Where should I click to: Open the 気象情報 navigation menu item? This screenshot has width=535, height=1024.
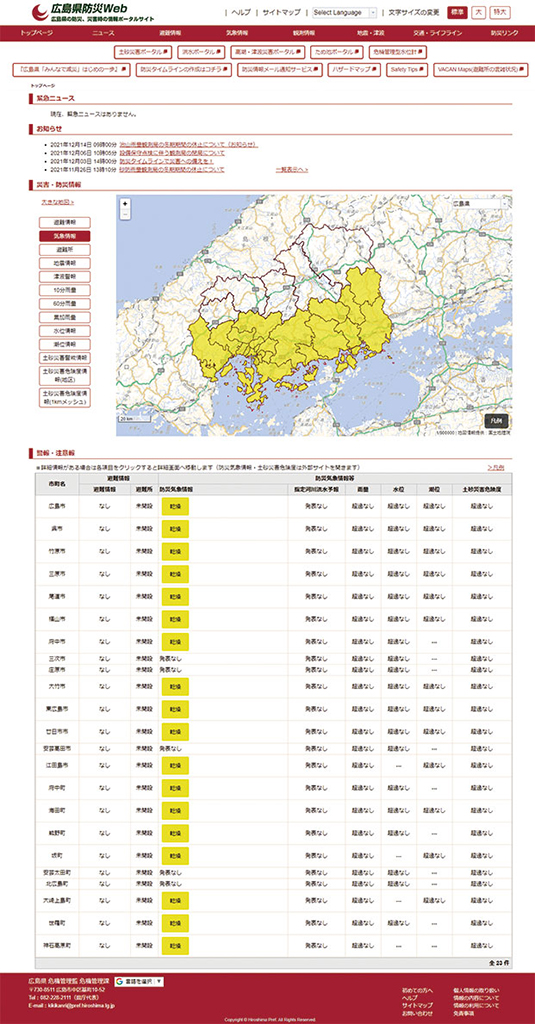[x=236, y=33]
